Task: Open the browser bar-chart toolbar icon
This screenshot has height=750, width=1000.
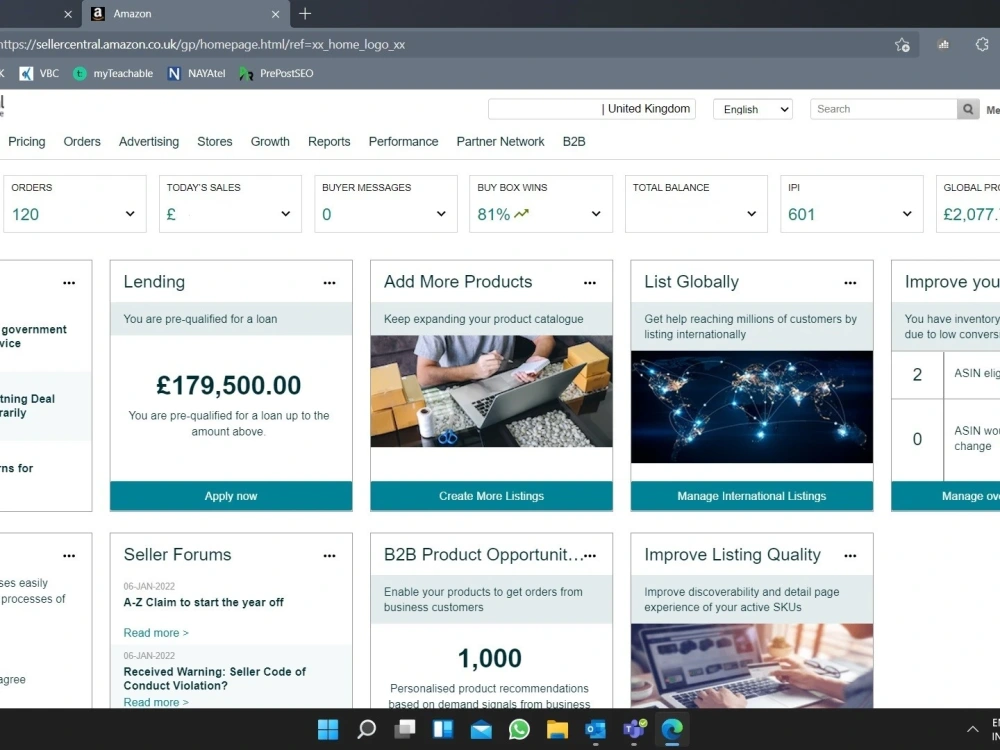Action: click(943, 45)
